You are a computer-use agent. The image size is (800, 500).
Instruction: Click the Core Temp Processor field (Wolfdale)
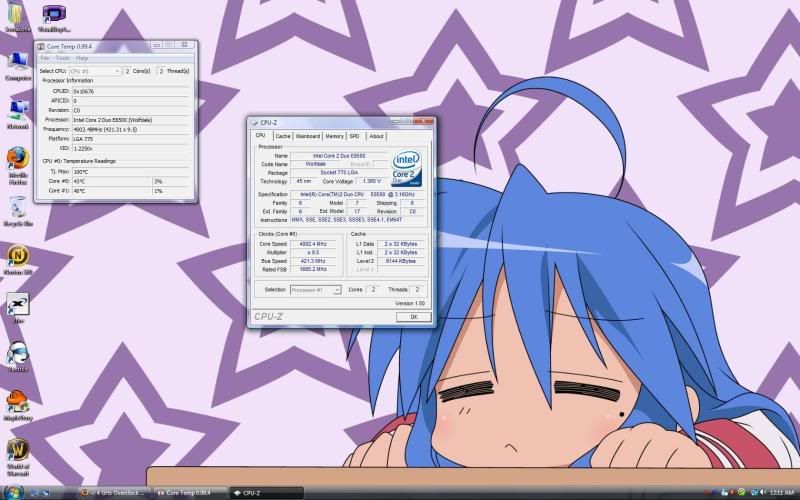tap(131, 120)
